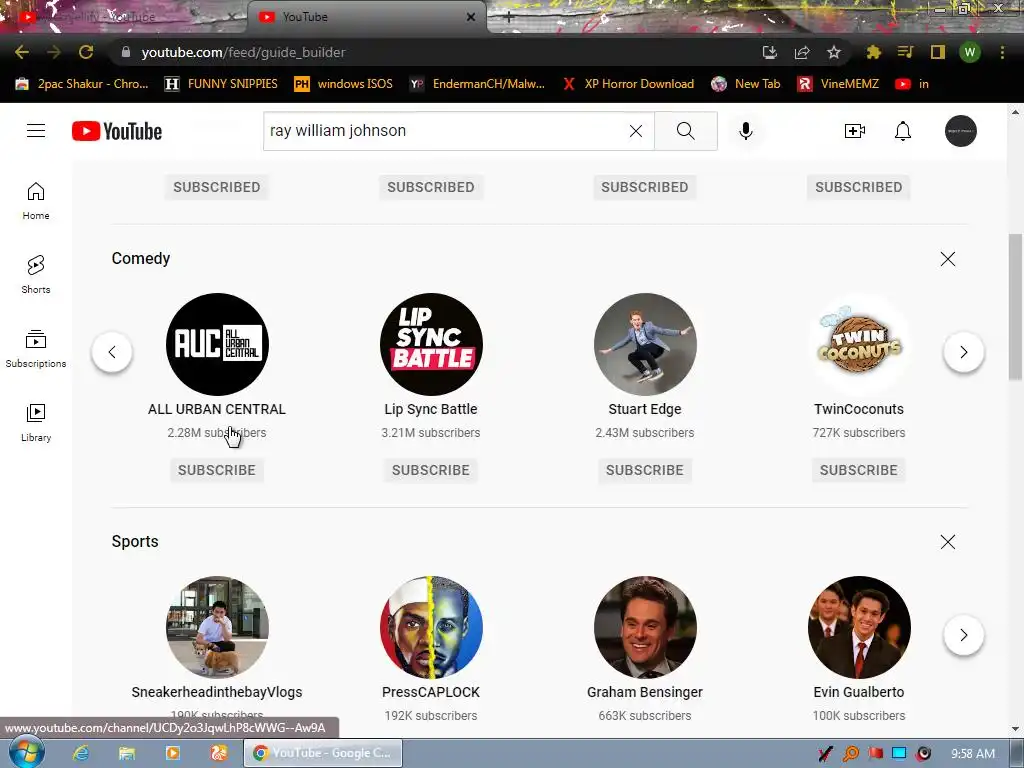
Task: Click the search magnifier button
Action: 686,131
